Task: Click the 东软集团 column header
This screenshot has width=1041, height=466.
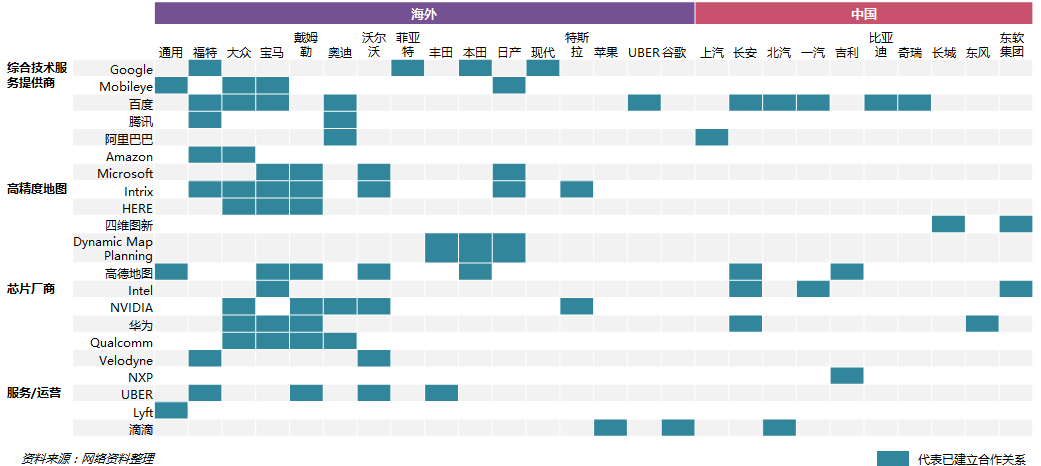Action: (1012, 44)
